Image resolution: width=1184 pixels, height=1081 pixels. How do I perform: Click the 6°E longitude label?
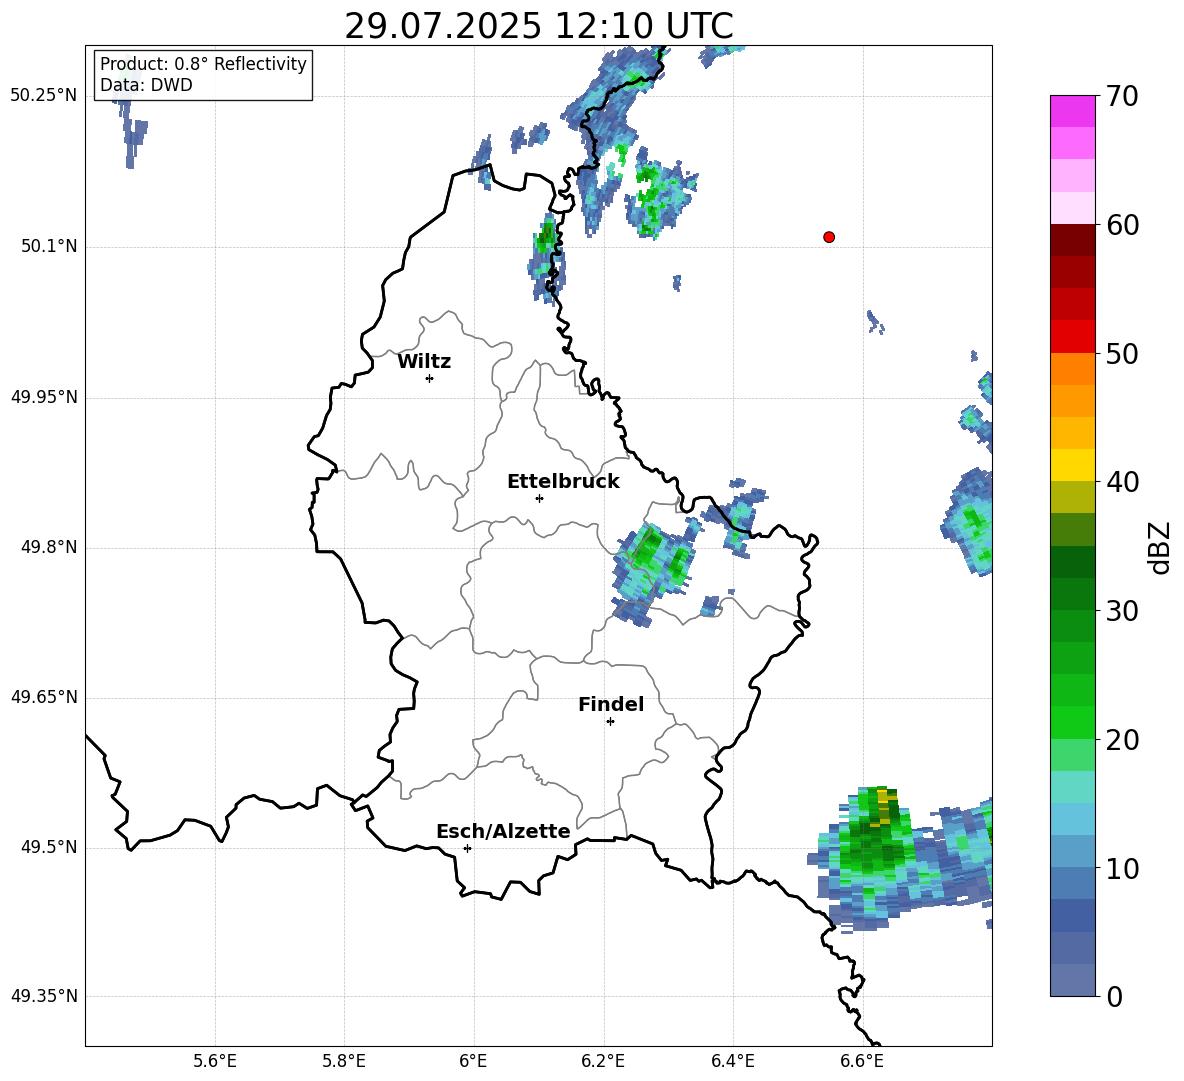[x=473, y=1061]
